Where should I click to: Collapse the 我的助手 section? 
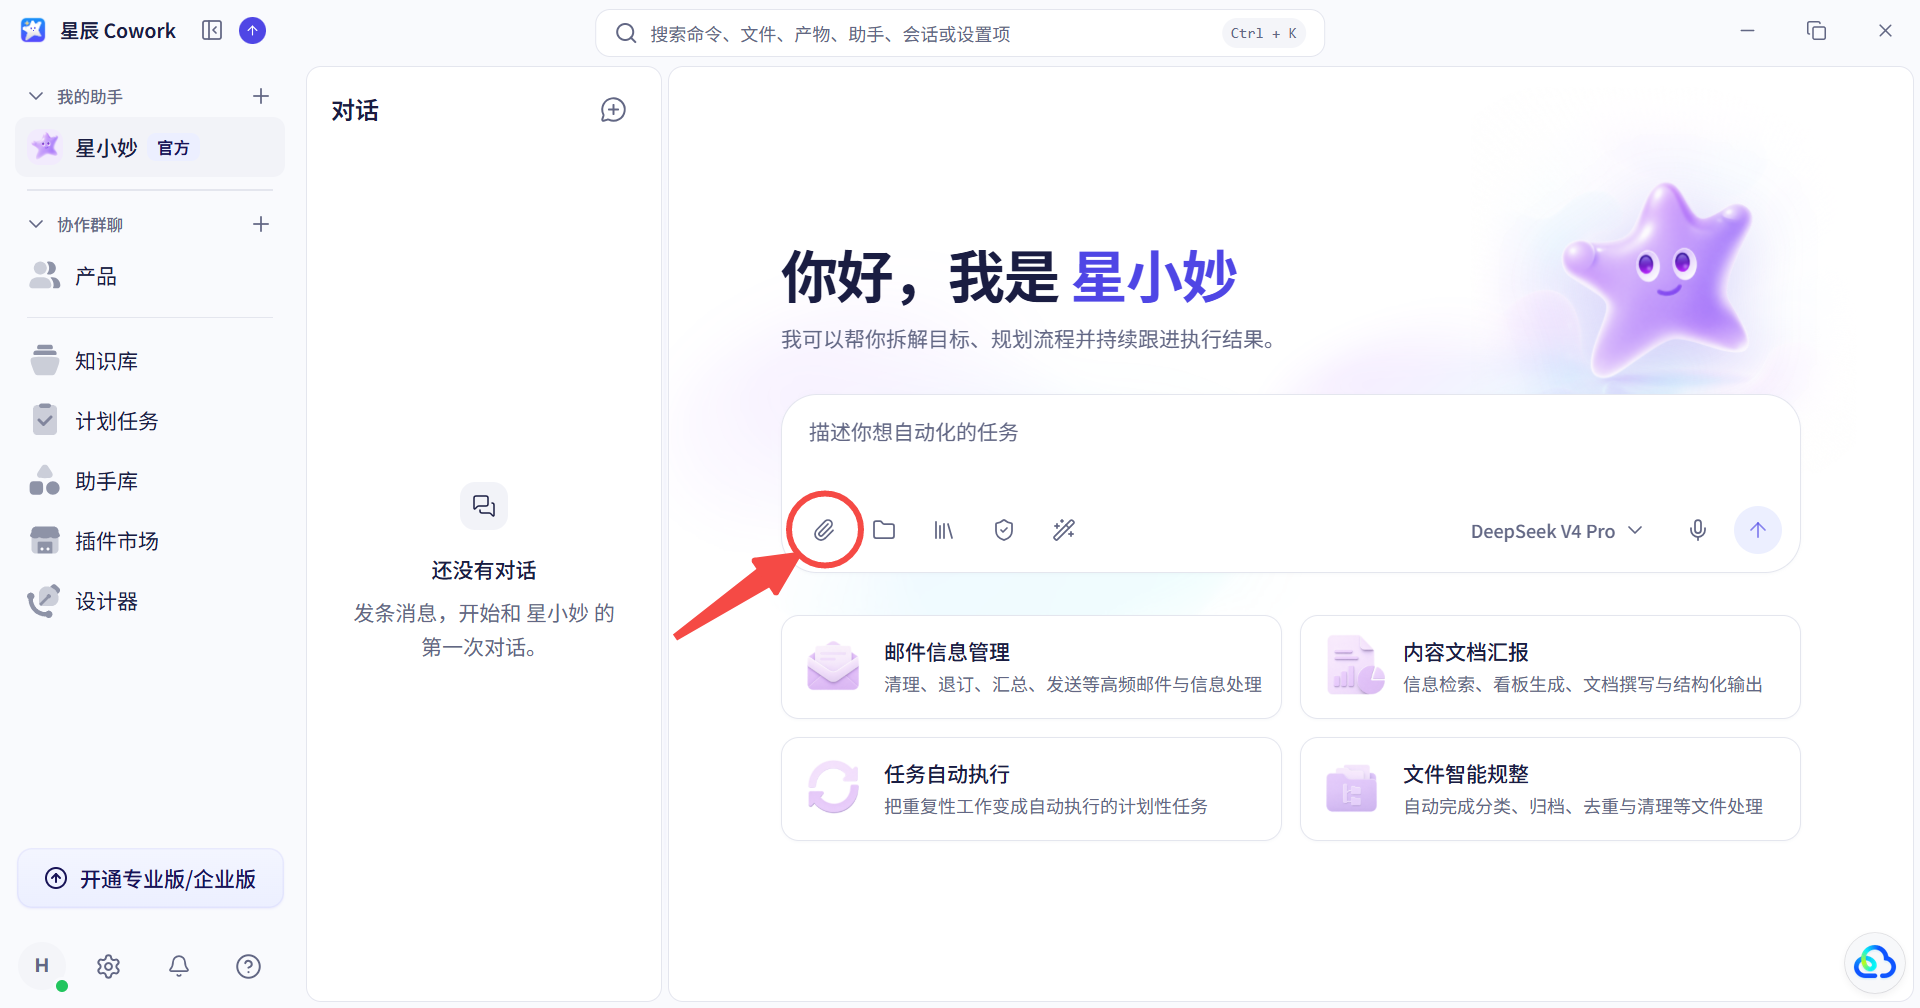36,96
